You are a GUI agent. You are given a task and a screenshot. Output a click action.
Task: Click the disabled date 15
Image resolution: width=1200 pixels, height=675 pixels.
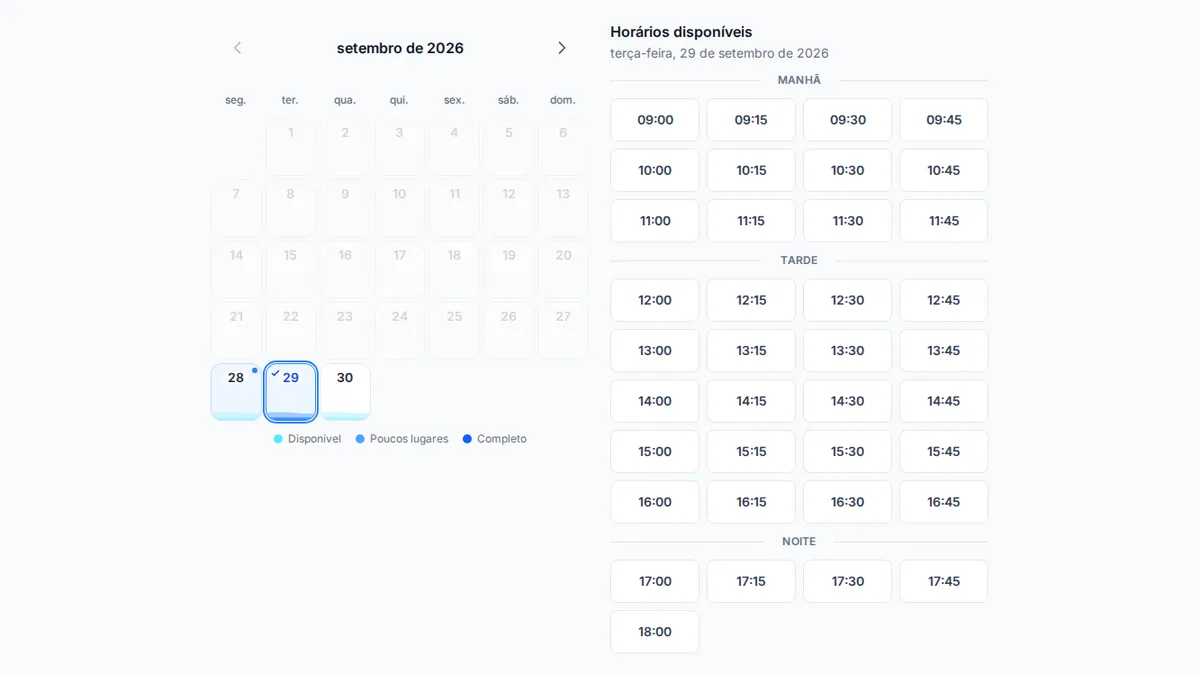[x=291, y=269]
